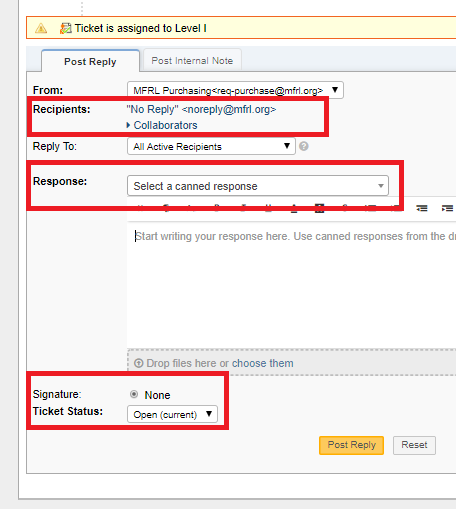The height and width of the screenshot is (509, 456).
Task: Open the Ticket Status dropdown
Action: [x=172, y=414]
